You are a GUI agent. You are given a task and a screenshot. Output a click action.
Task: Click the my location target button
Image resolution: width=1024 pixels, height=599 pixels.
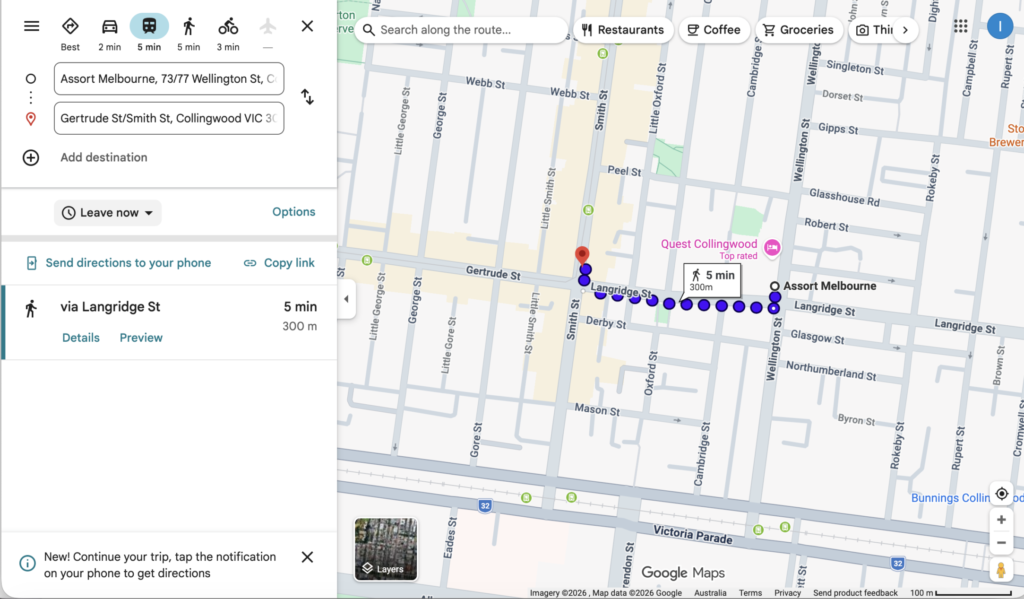point(1001,493)
